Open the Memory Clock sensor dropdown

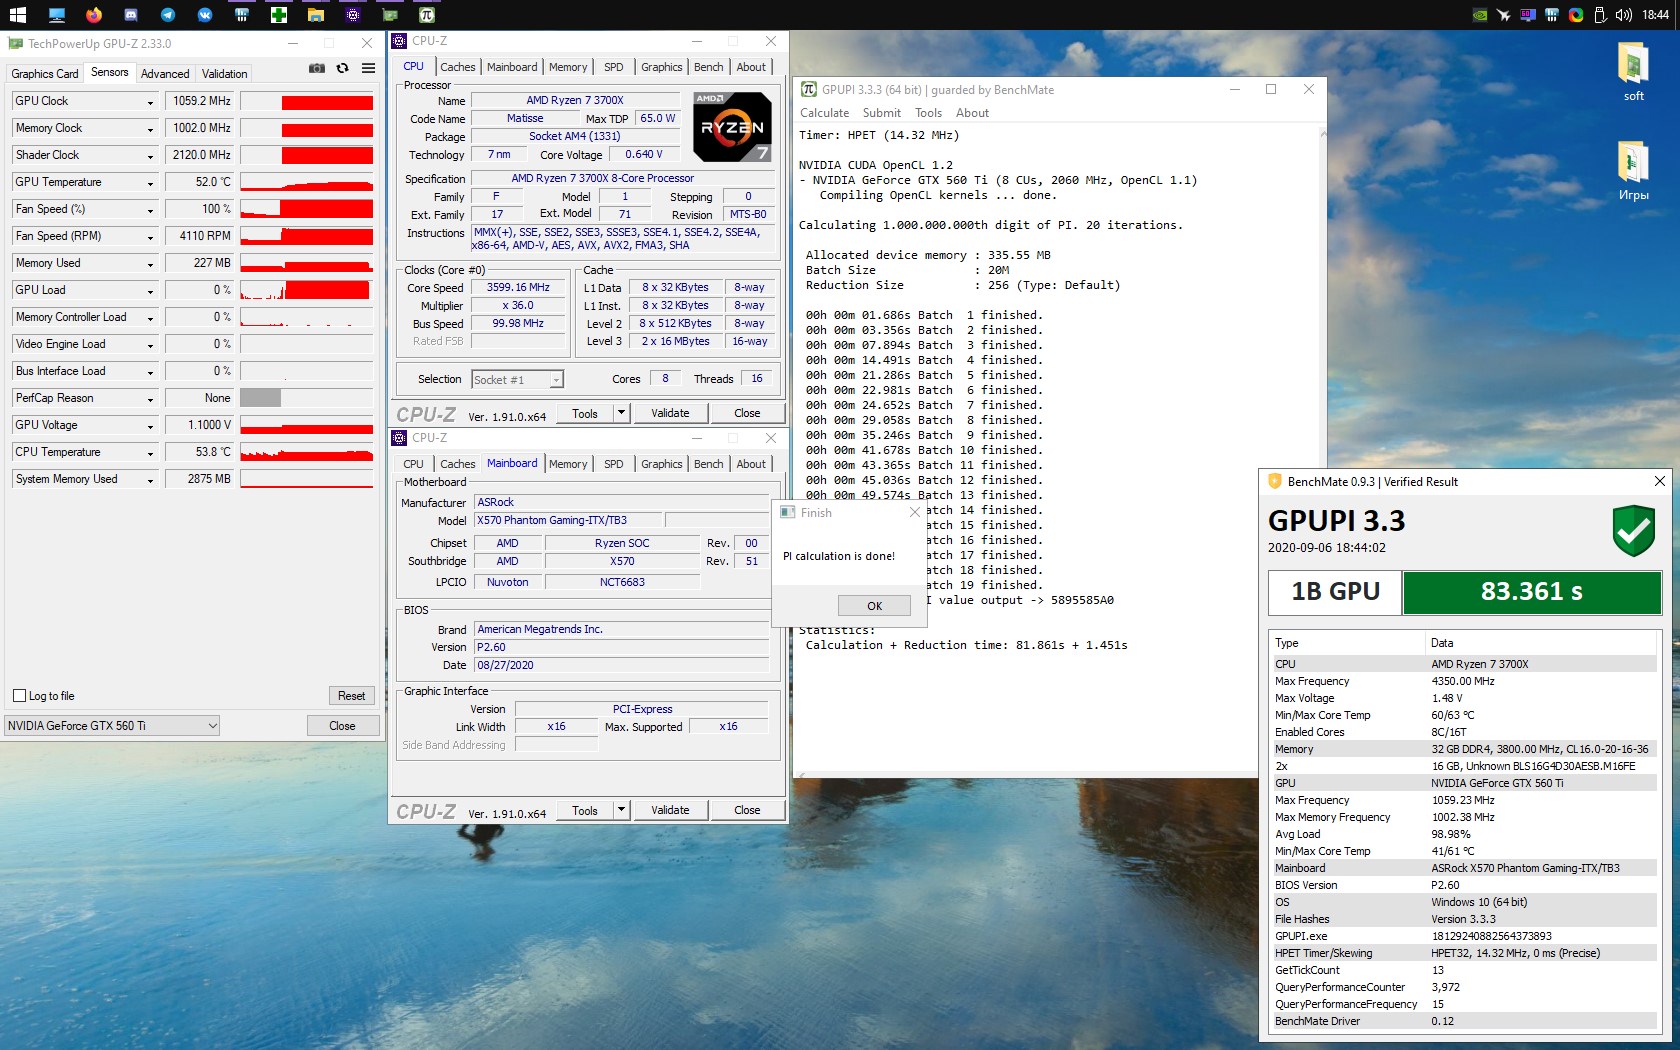[150, 129]
